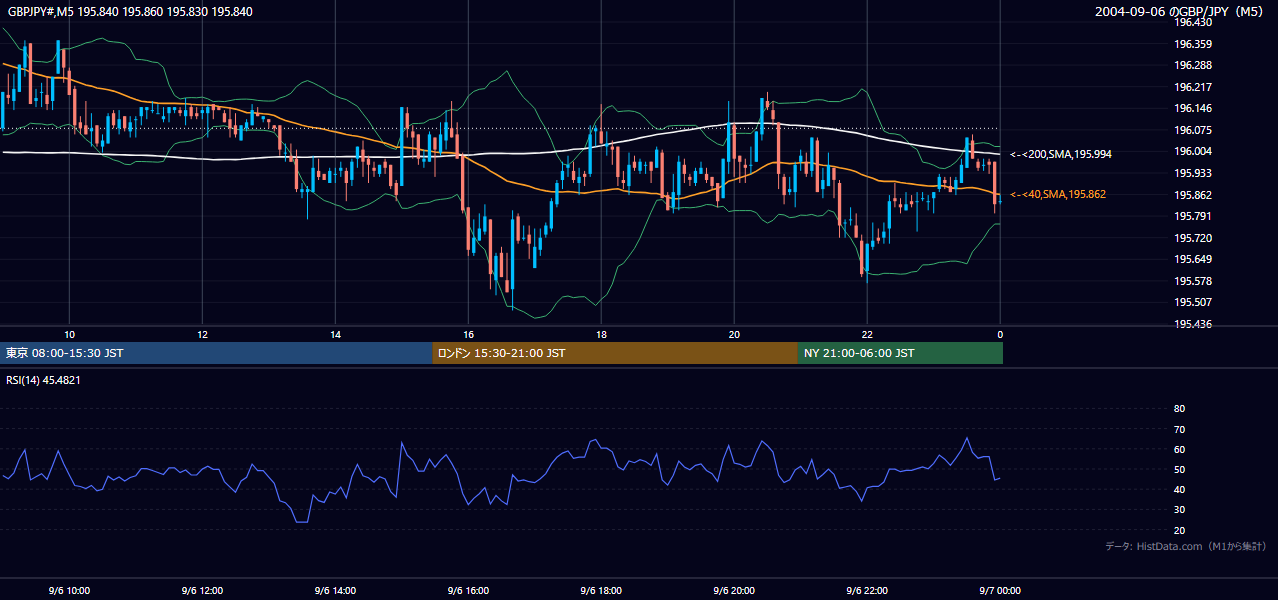
Task: Click the 195.507 price axis label
Action: [x=1192, y=303]
